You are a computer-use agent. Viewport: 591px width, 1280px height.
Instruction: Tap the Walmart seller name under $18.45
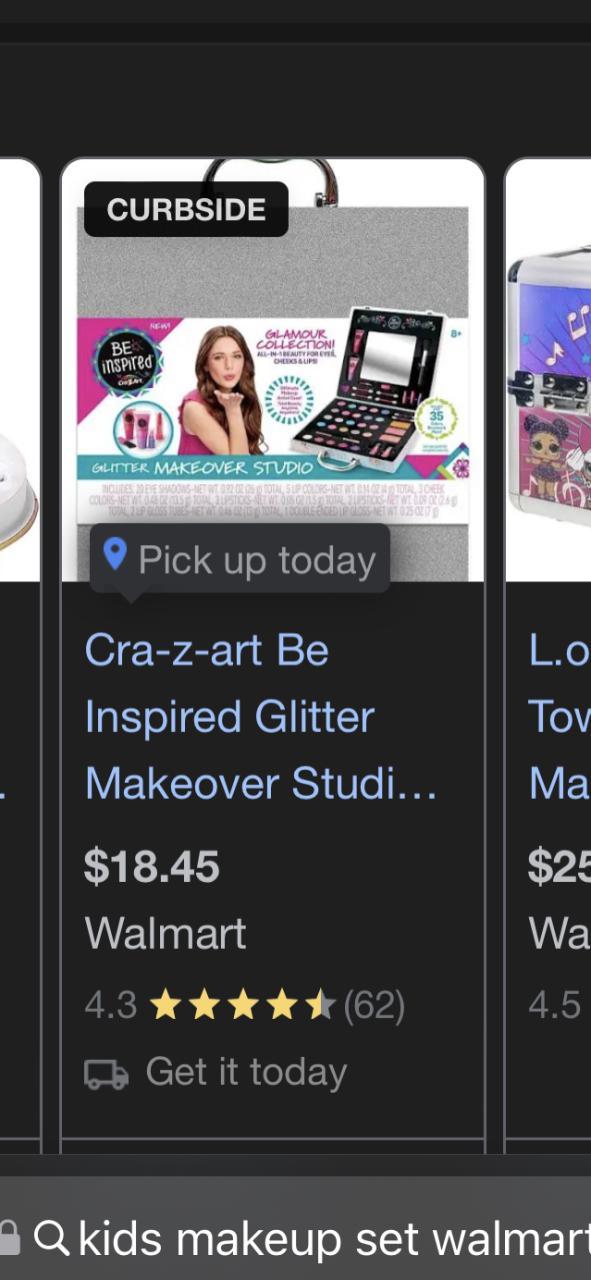165,934
